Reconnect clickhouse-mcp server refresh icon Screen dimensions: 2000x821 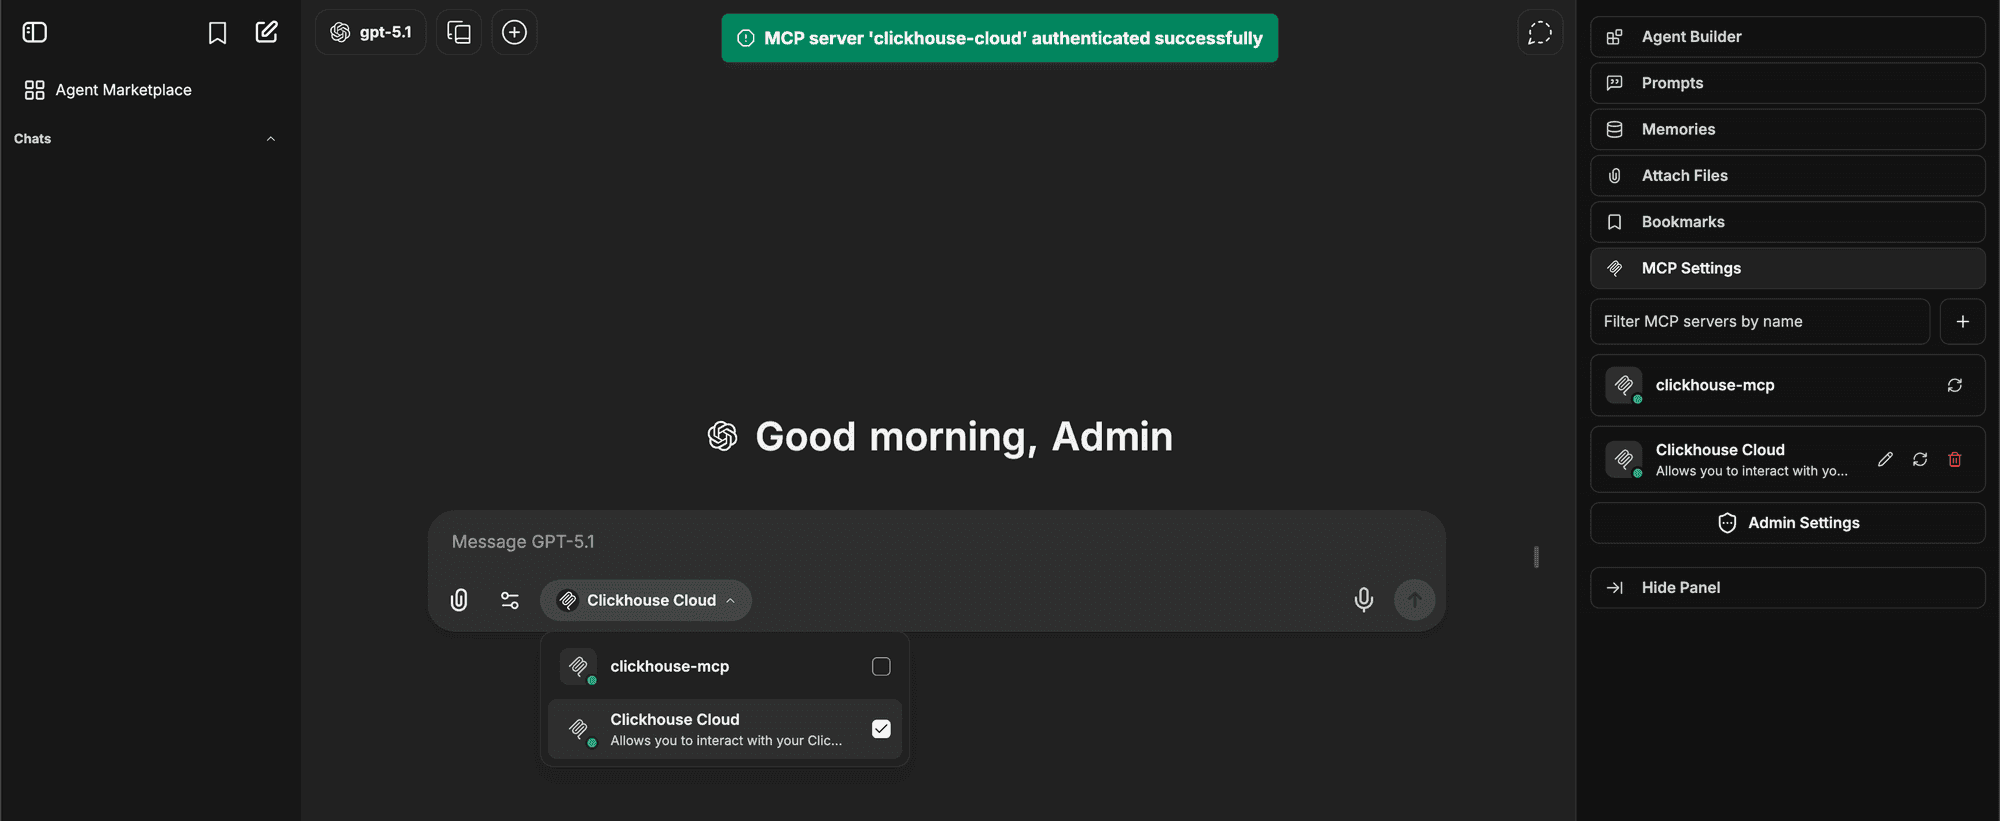1955,385
